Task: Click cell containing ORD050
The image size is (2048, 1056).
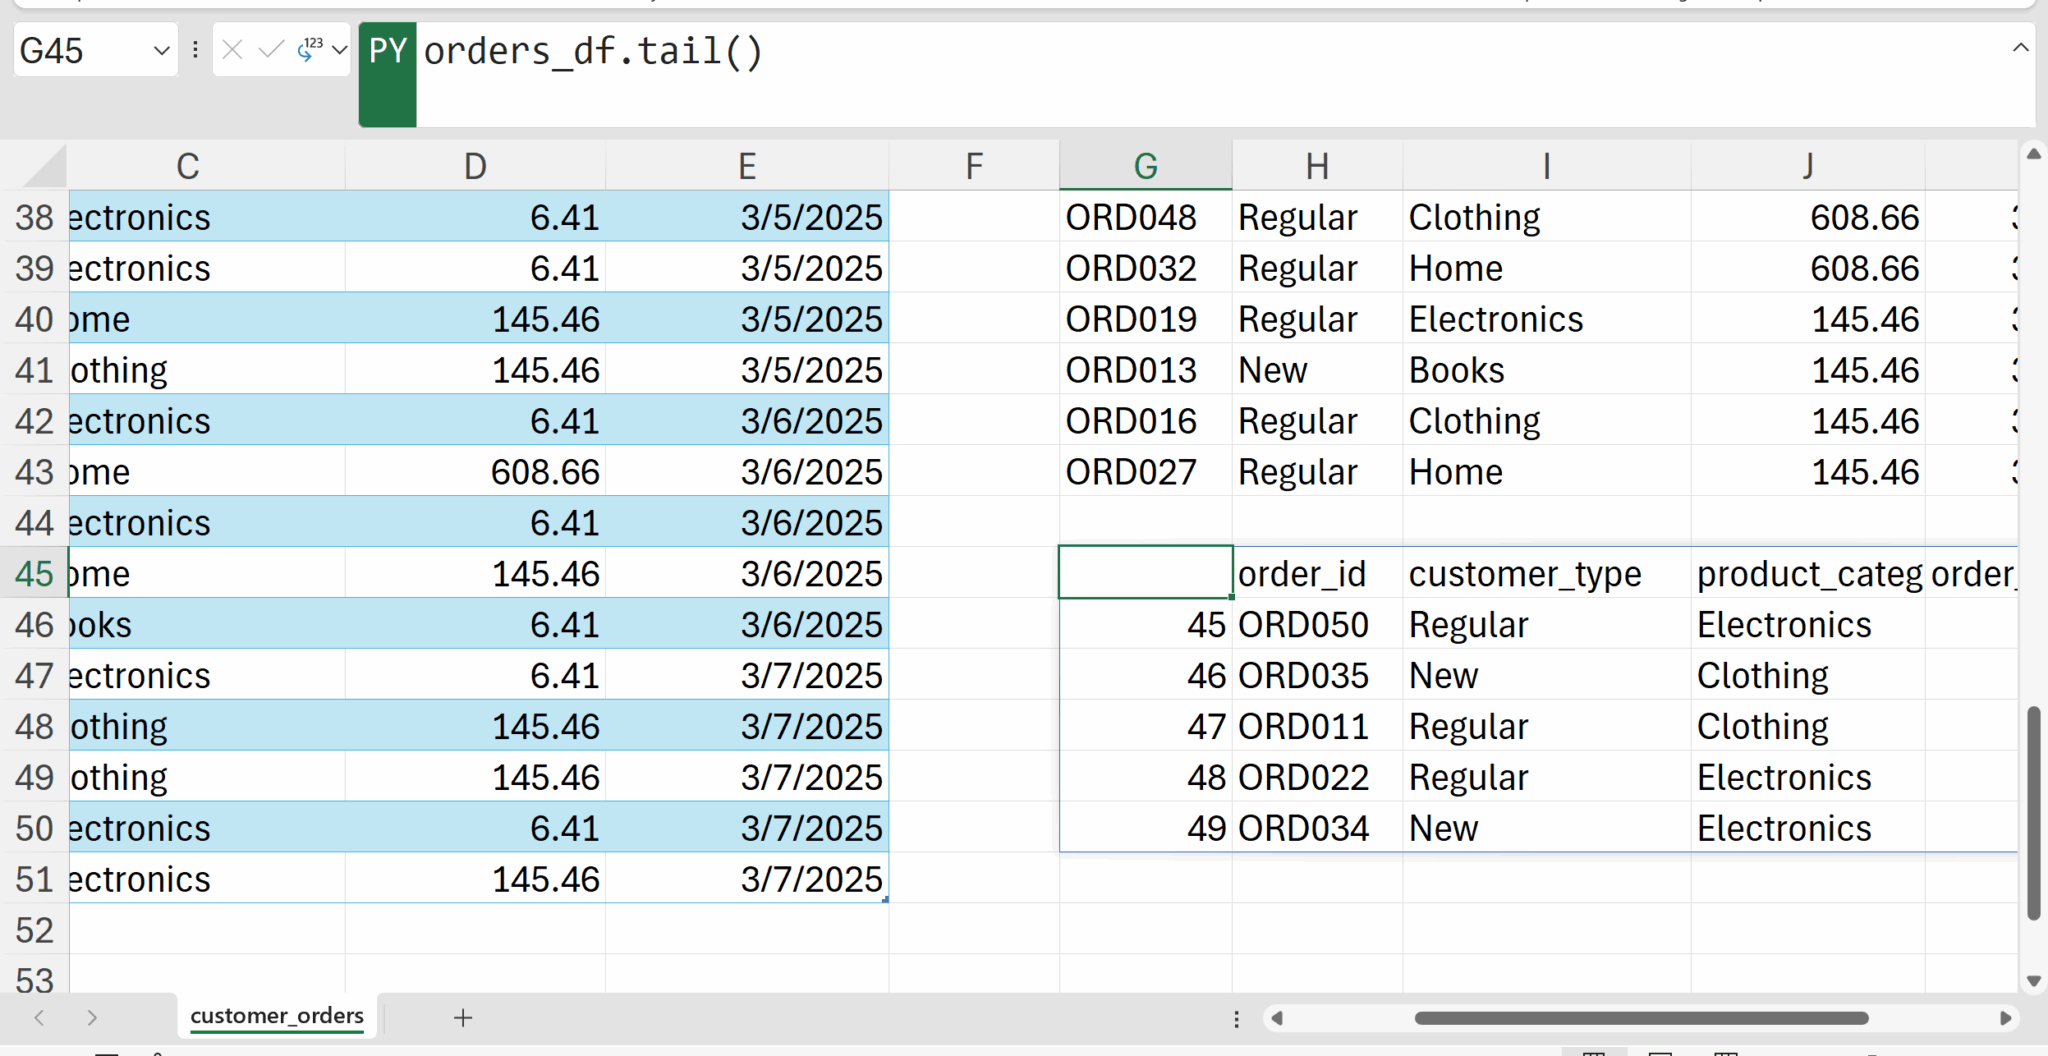Action: [x=1303, y=625]
